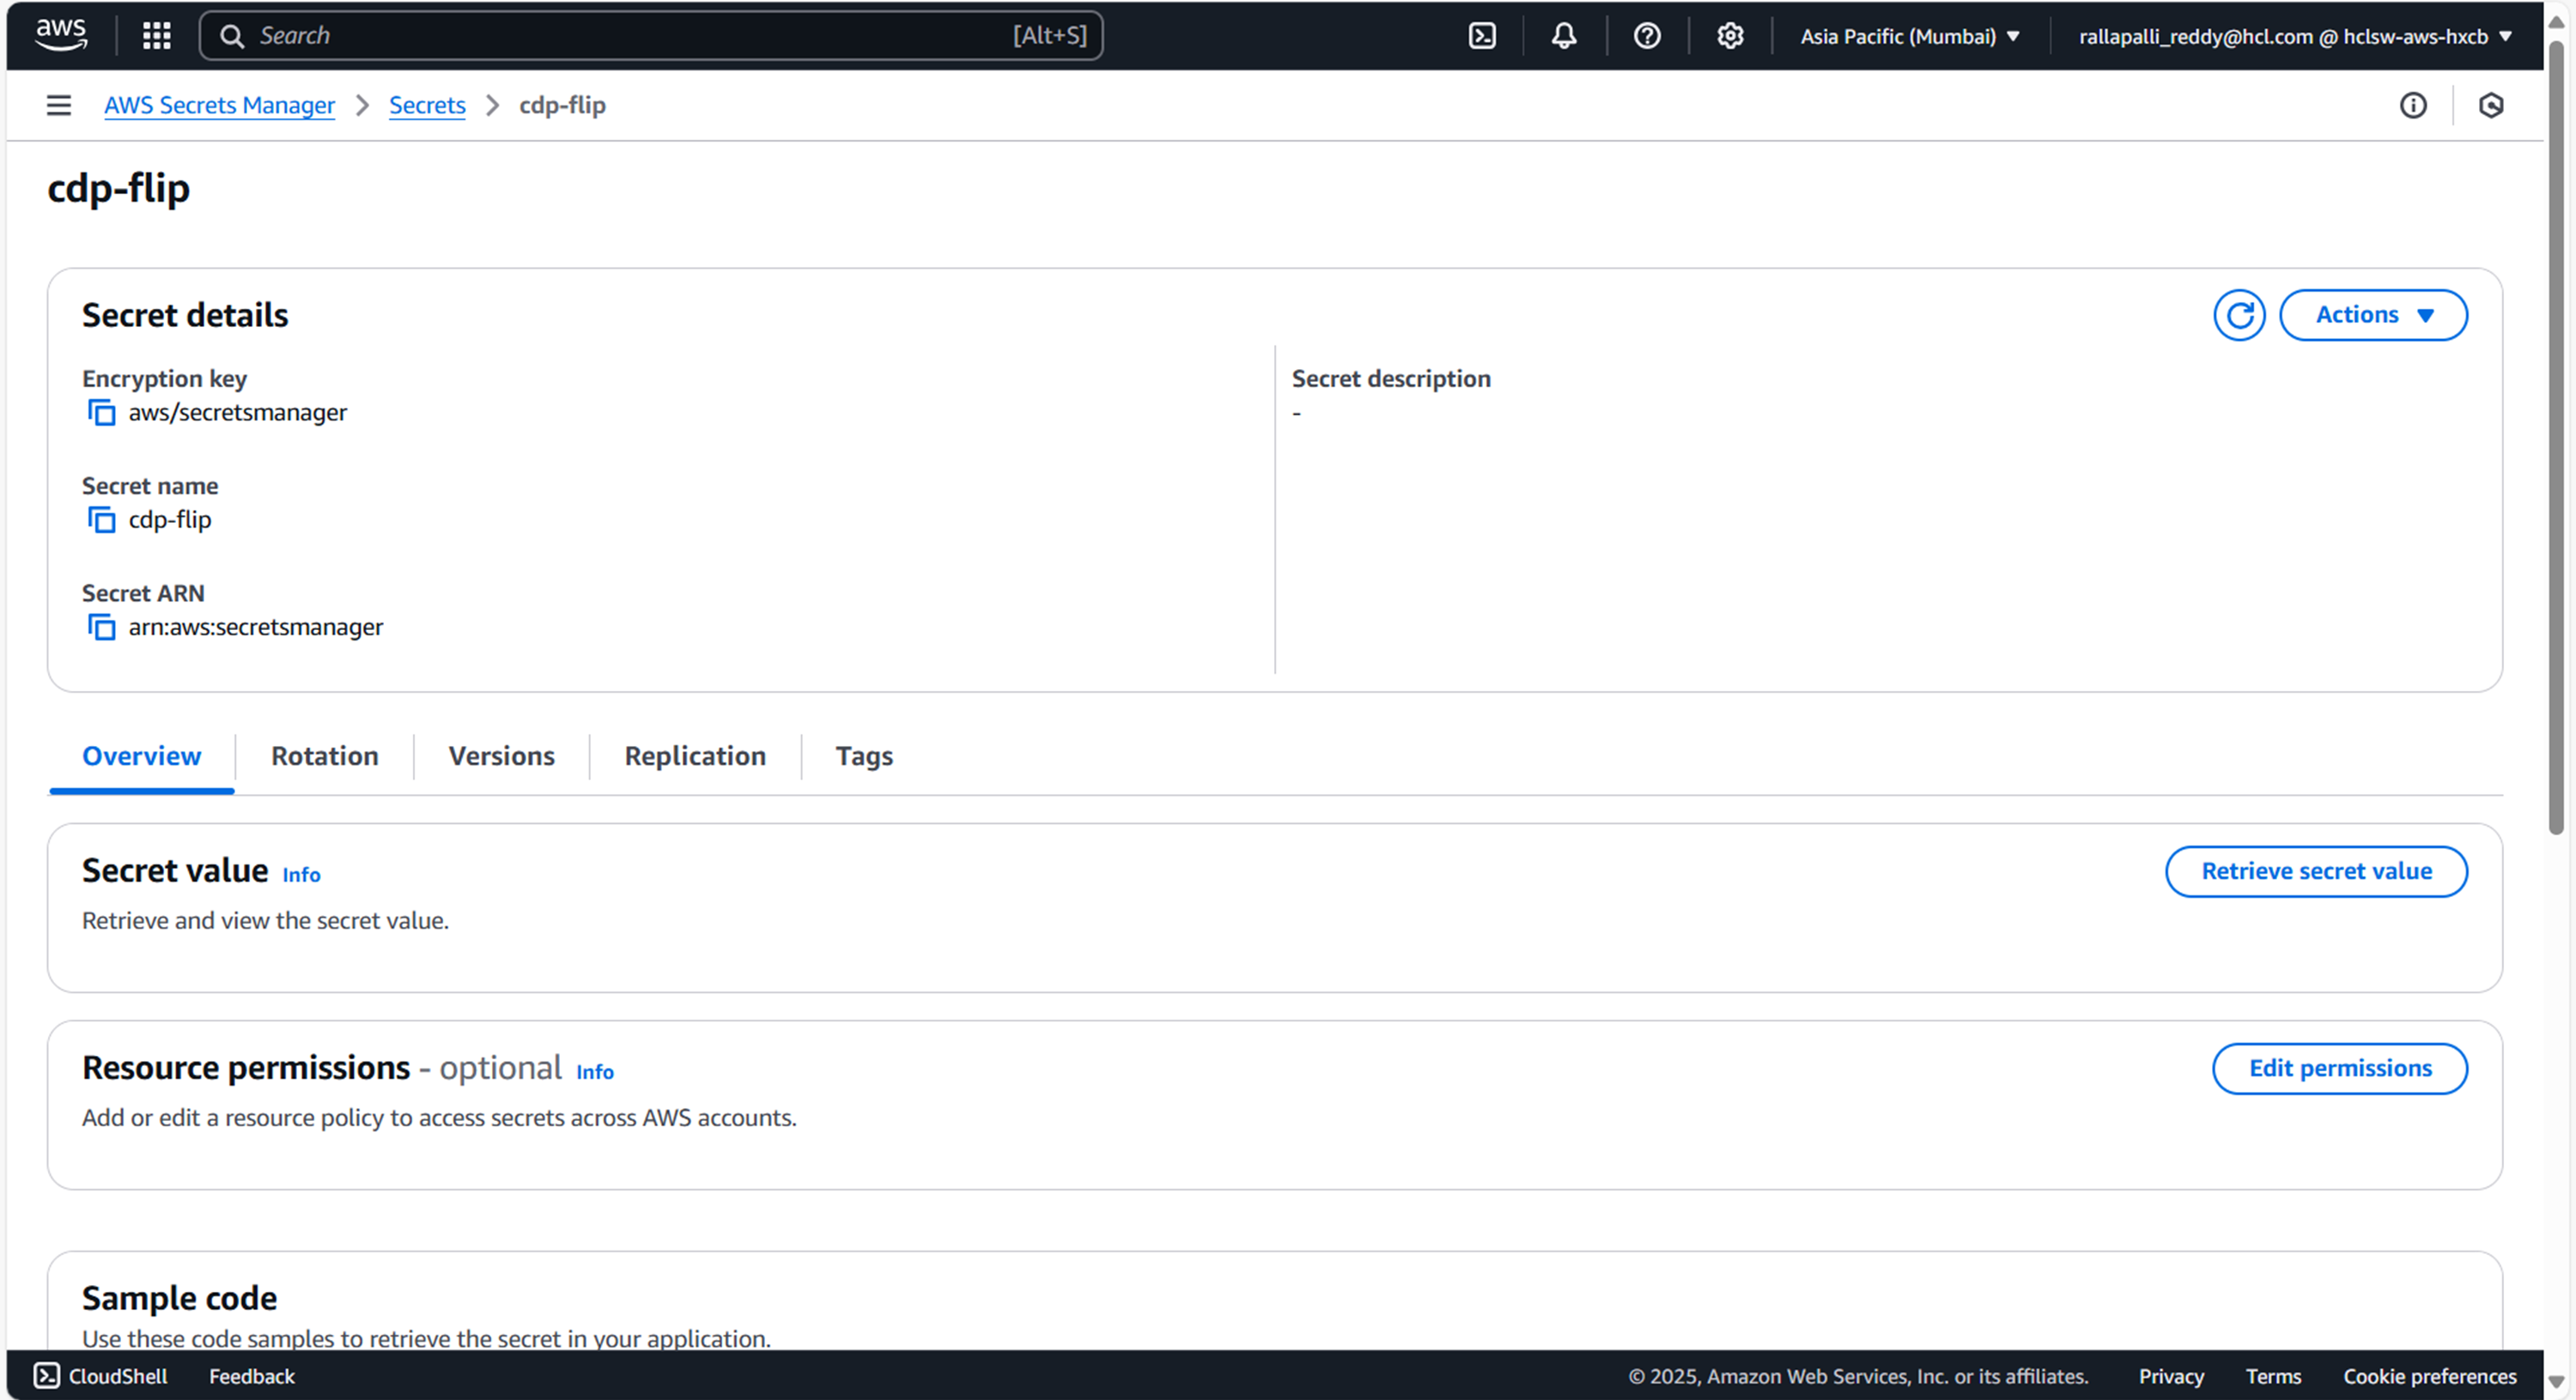Open the notifications bell
The height and width of the screenshot is (1400, 2576).
(x=1563, y=36)
